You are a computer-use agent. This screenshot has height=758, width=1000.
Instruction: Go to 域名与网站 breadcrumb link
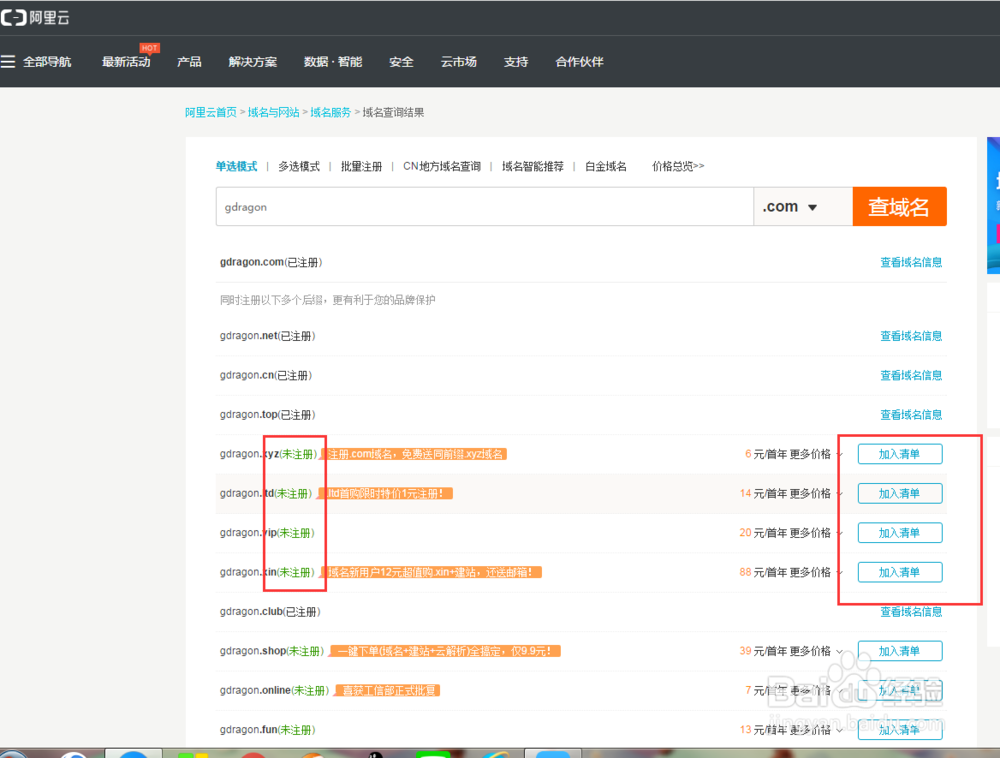coord(273,112)
